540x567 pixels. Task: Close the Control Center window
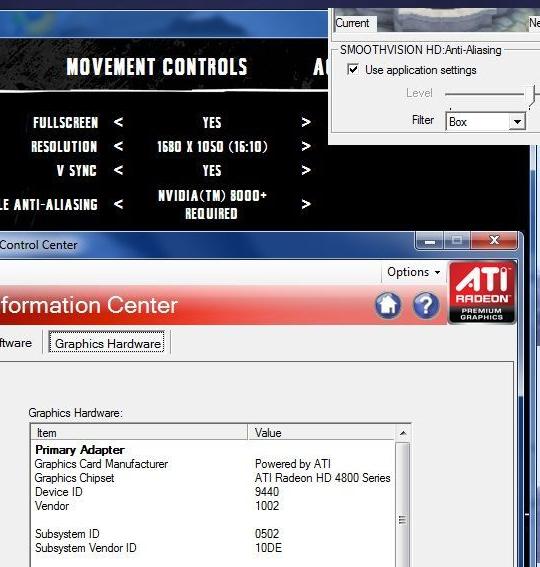pyautogui.click(x=494, y=241)
